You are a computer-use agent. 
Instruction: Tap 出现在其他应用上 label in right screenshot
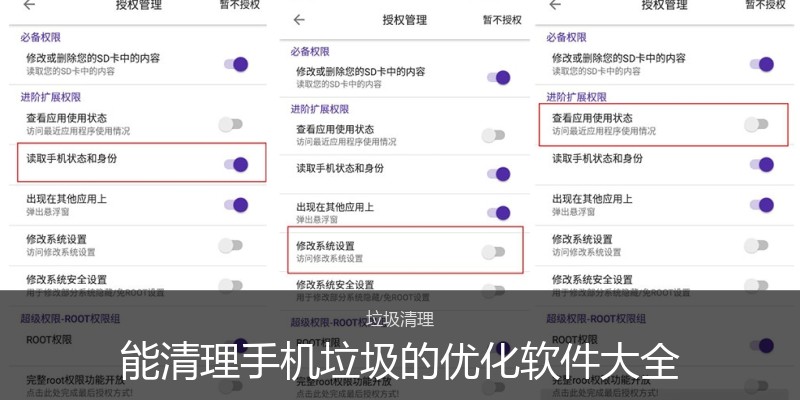[592, 199]
